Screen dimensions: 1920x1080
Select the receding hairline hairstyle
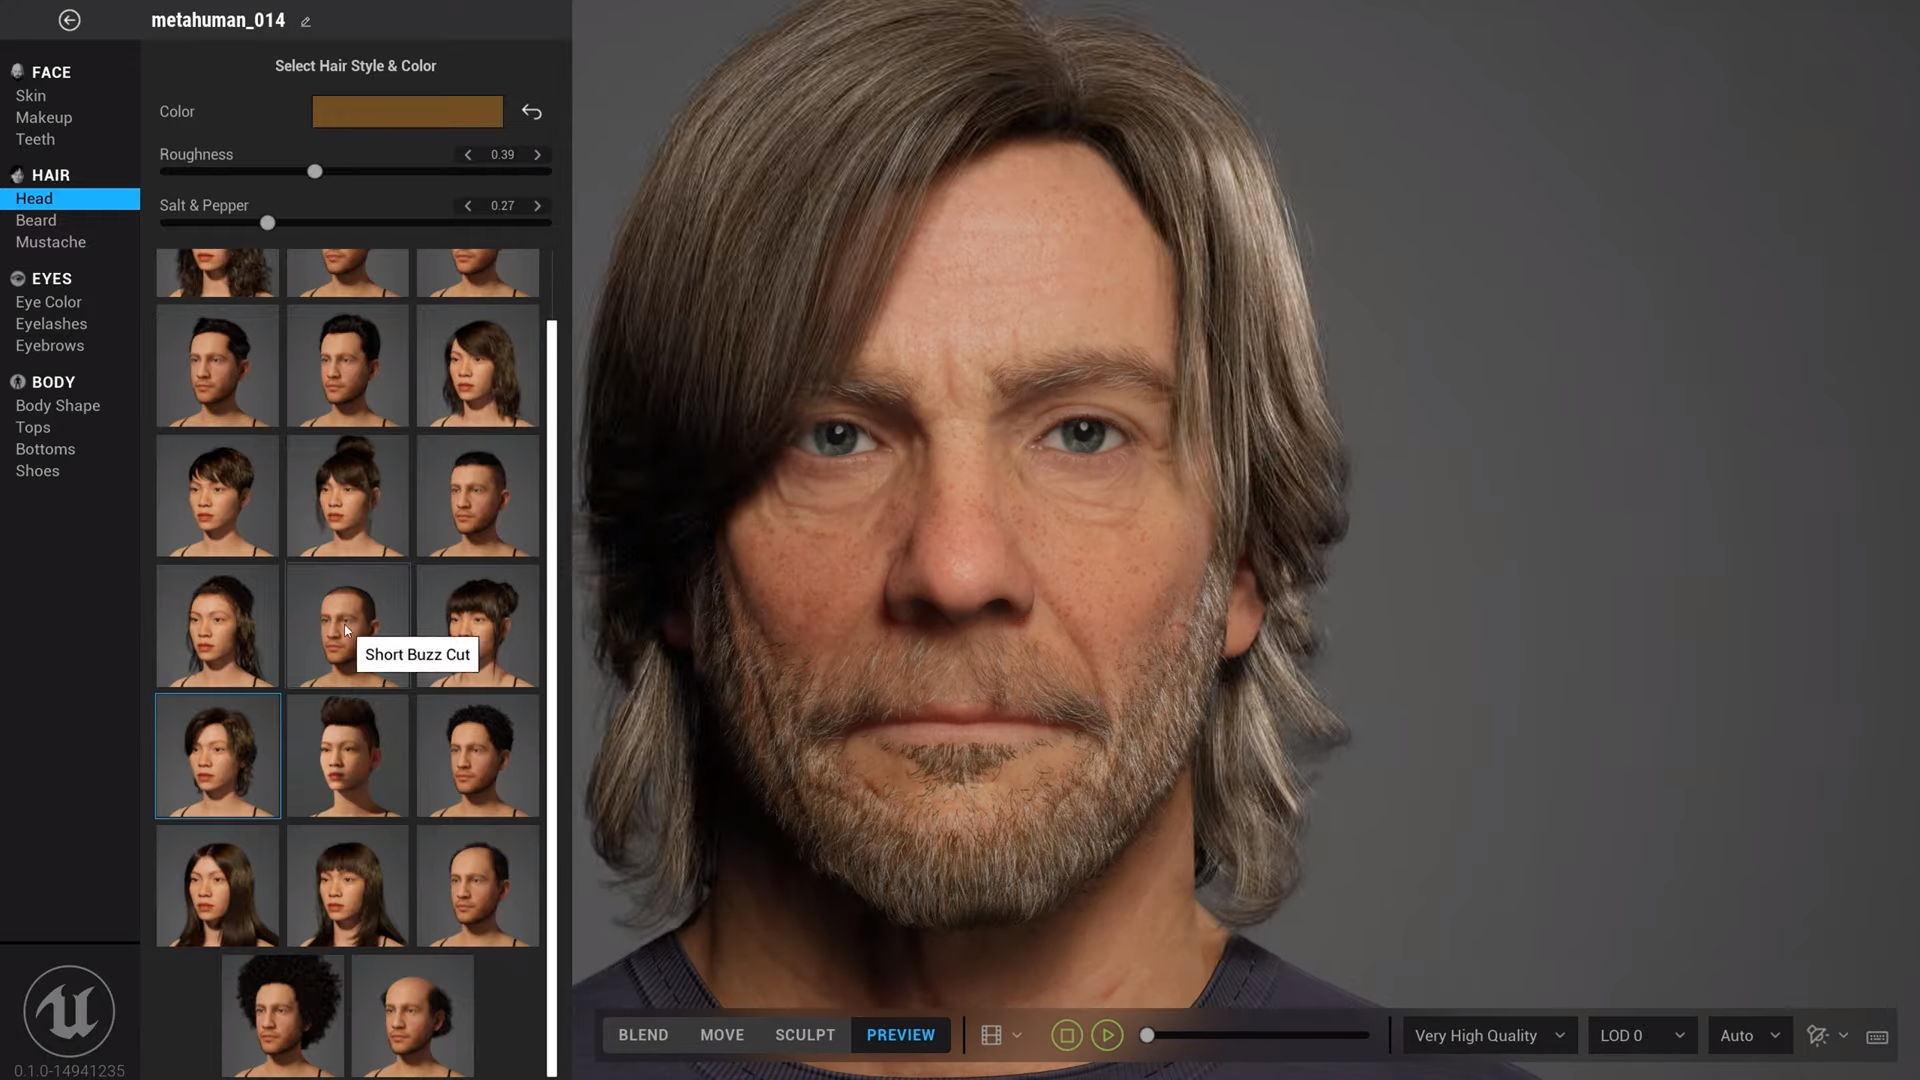click(x=478, y=886)
